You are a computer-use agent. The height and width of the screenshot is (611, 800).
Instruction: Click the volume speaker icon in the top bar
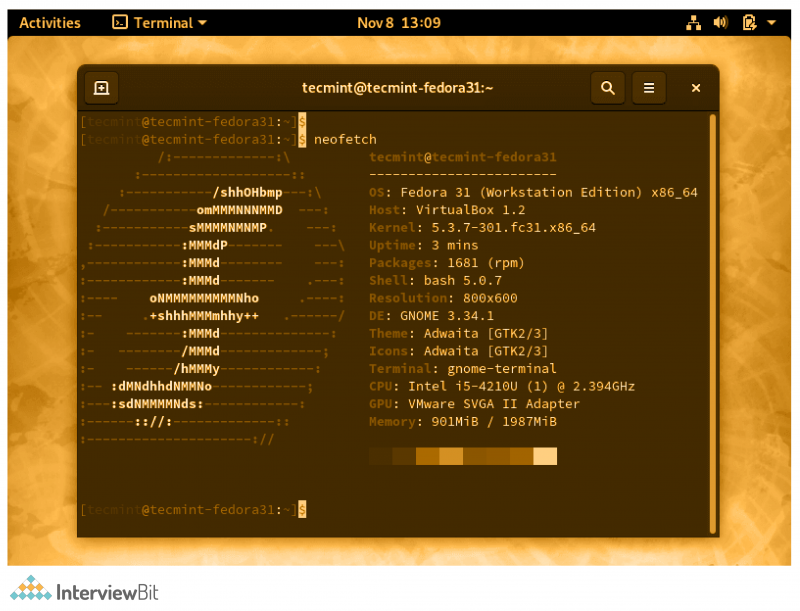(721, 22)
